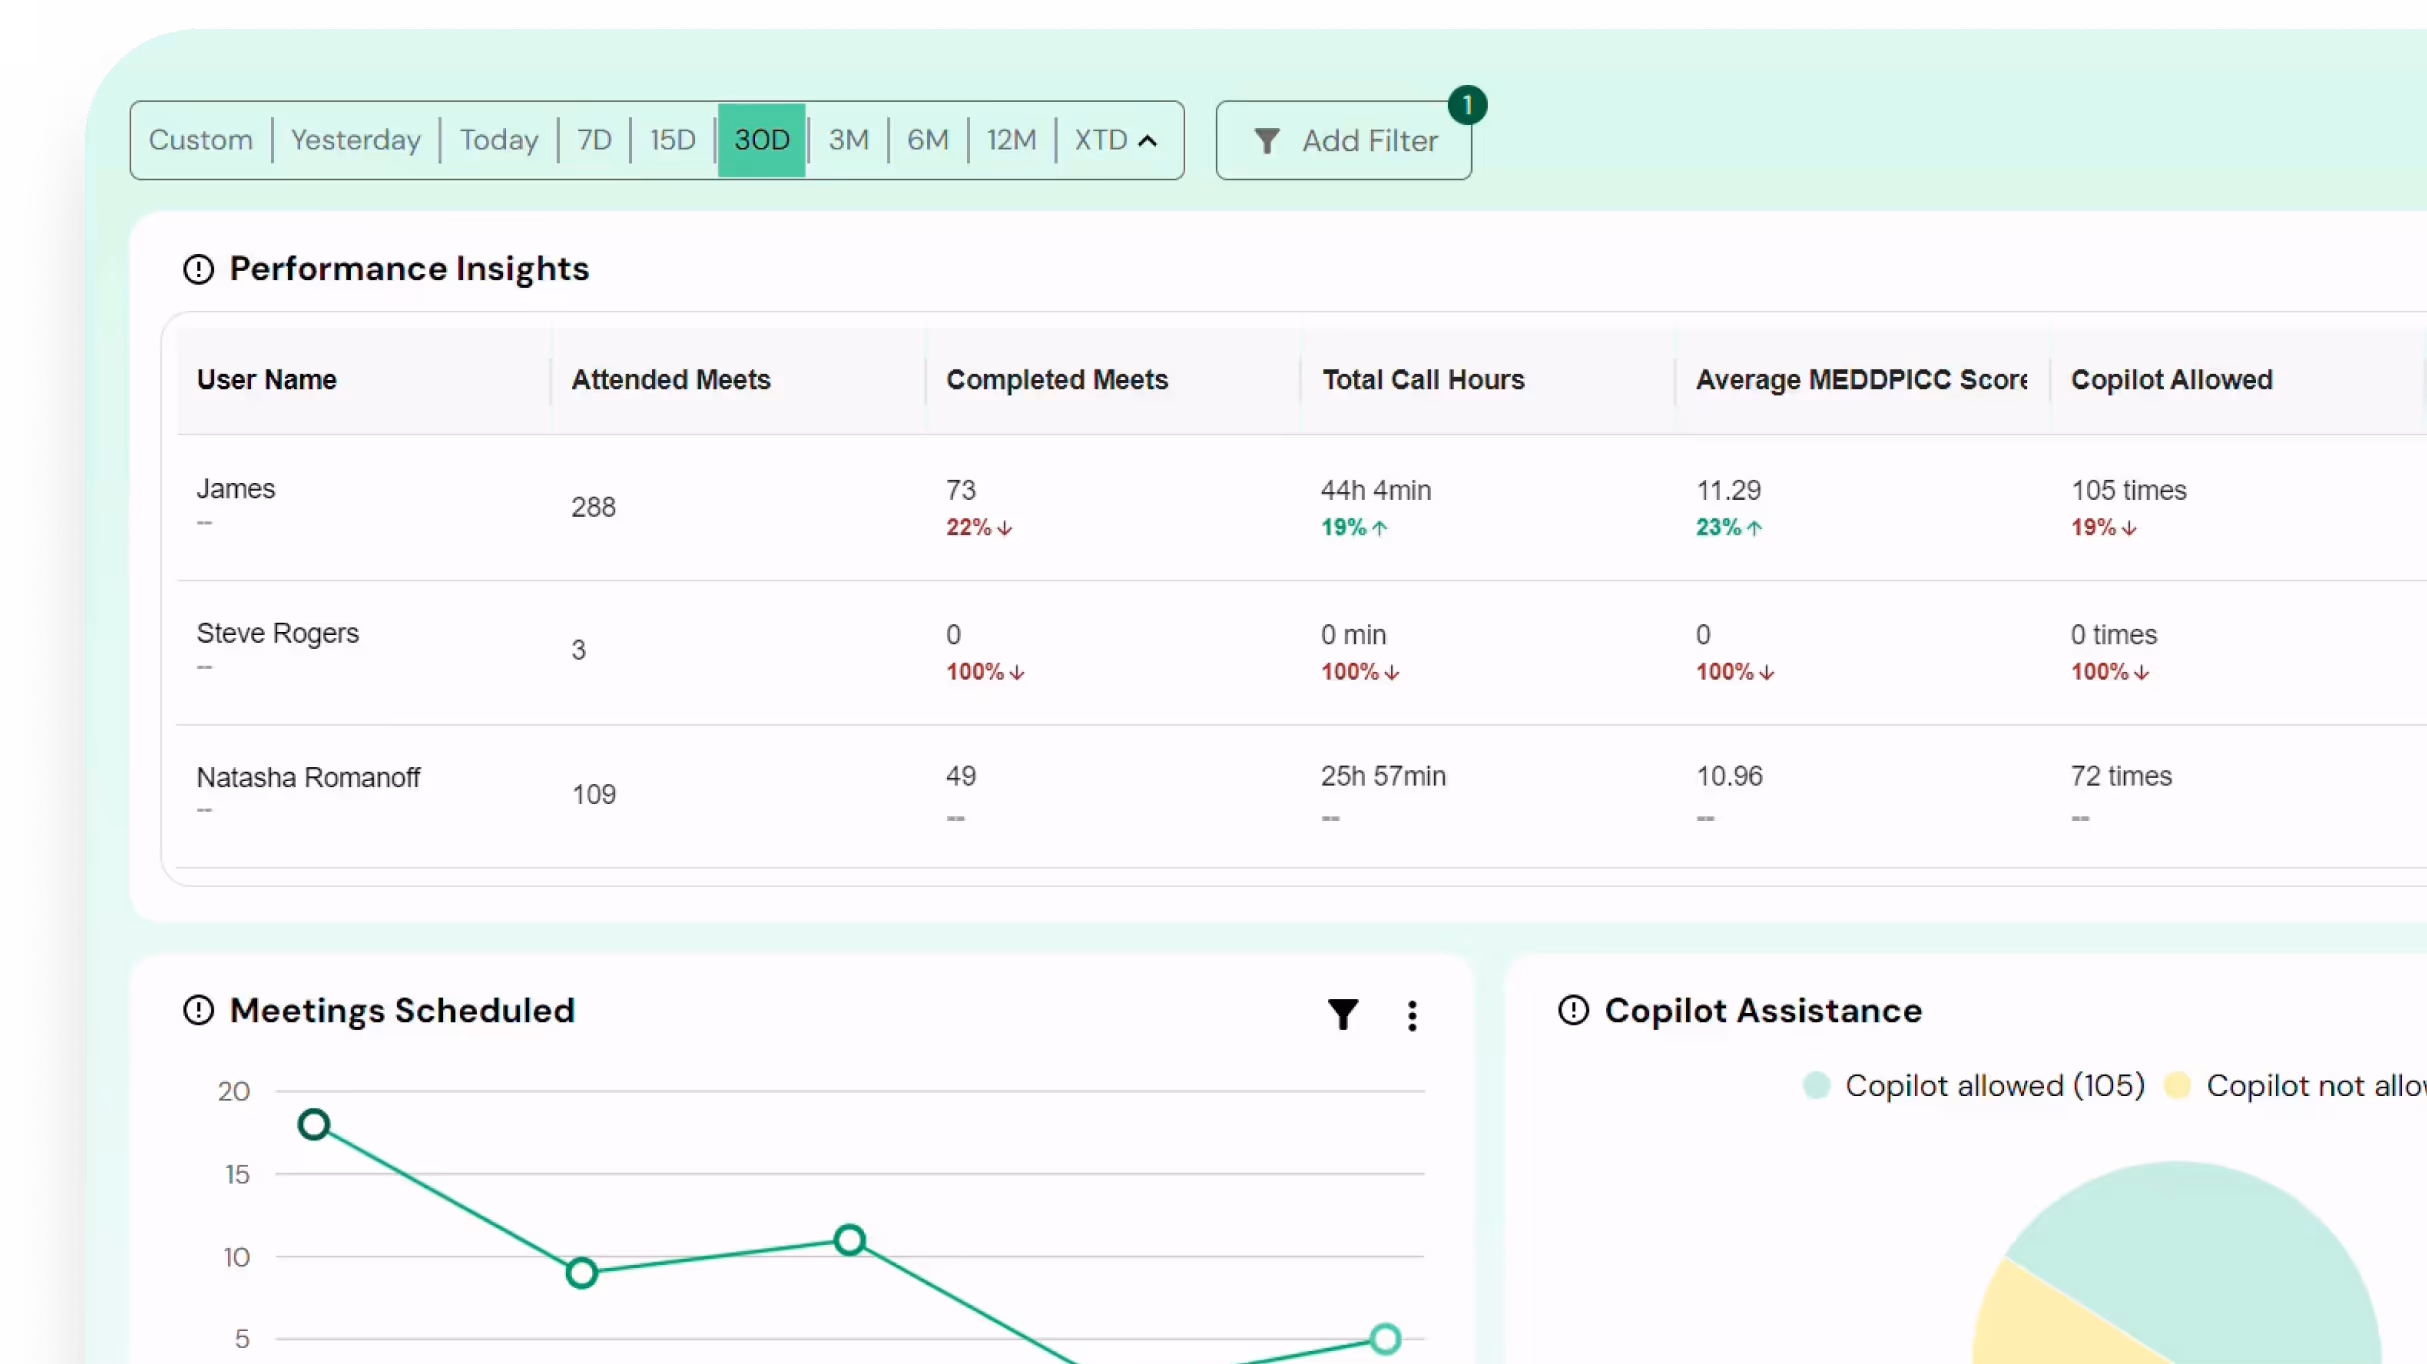
Task: Select the active 30D range tab
Action: point(762,140)
